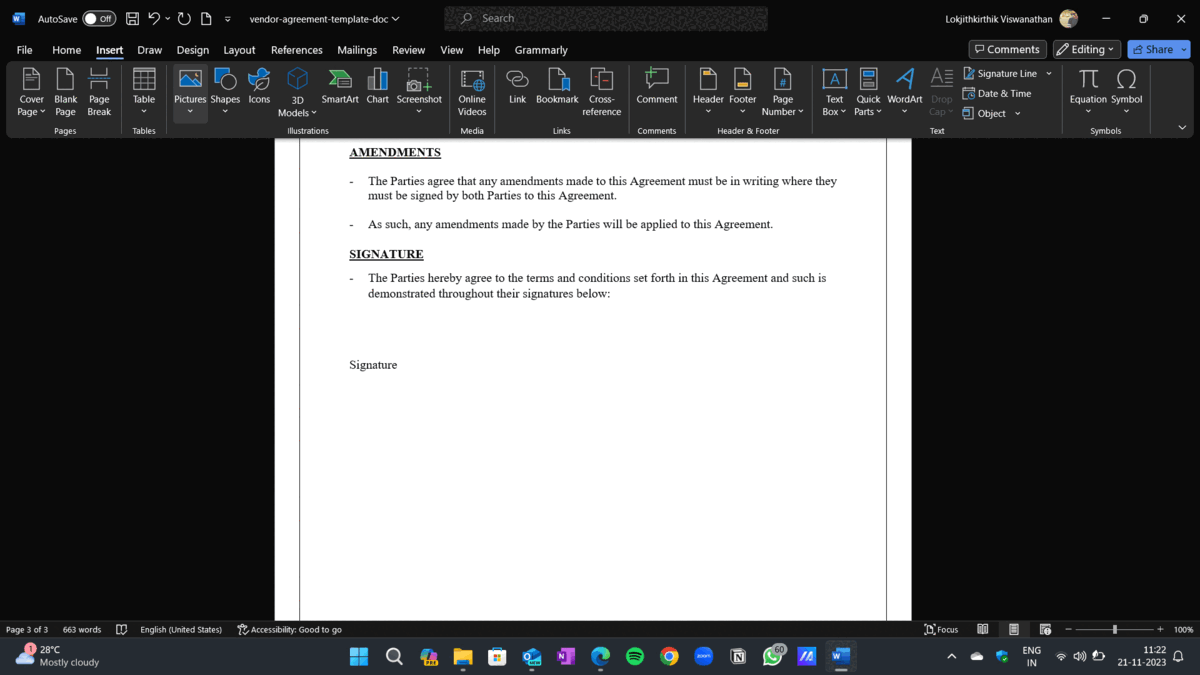Open the Header options
1200x675 pixels.
[708, 92]
